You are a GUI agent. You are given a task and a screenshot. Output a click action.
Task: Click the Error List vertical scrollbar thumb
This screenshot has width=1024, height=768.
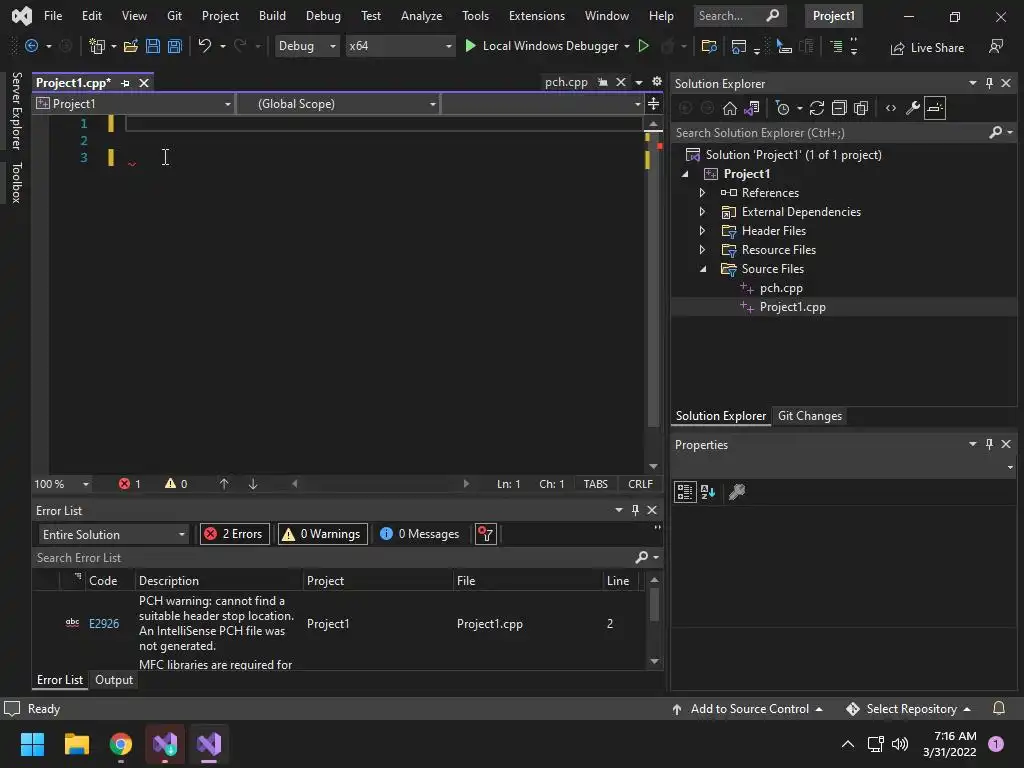(x=654, y=604)
